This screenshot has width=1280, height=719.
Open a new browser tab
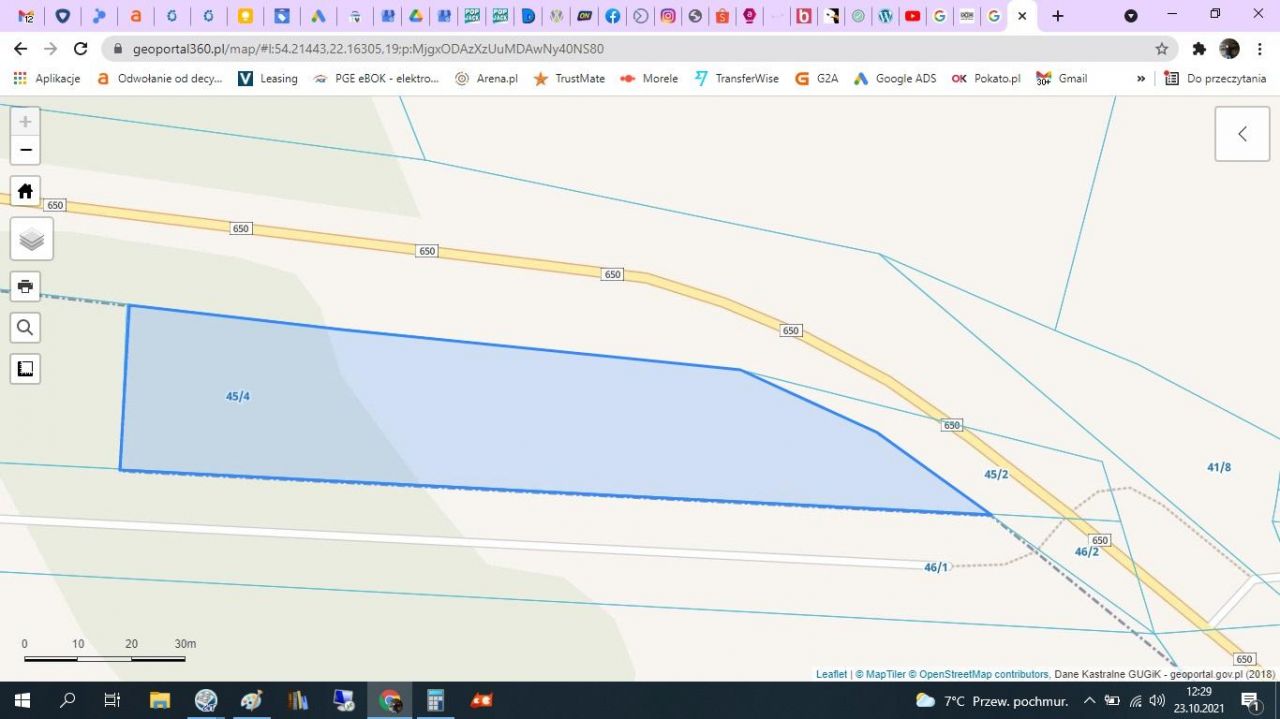[1058, 16]
